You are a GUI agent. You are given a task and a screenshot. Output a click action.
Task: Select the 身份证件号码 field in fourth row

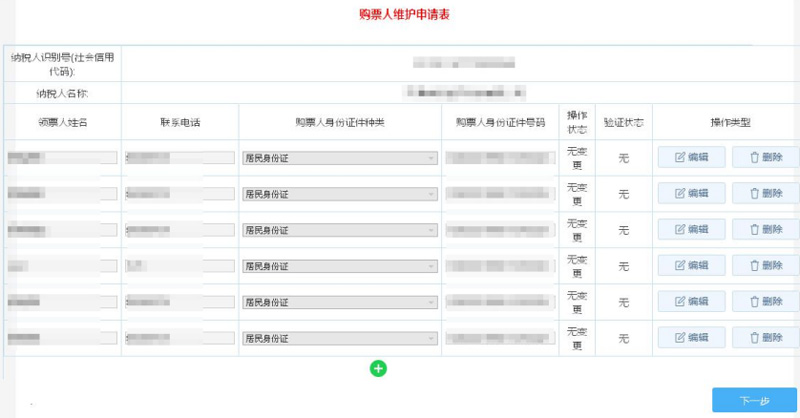[x=500, y=266]
